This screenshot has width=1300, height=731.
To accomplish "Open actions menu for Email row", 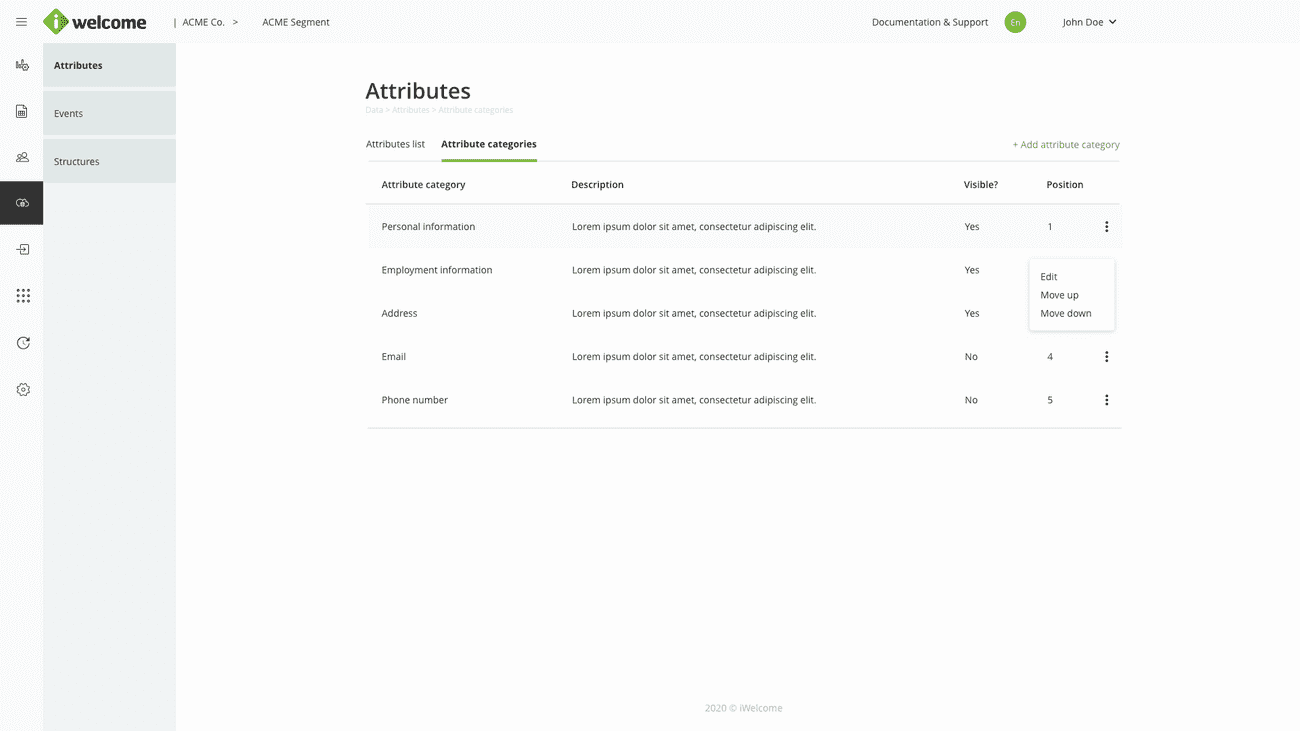I will (x=1106, y=357).
